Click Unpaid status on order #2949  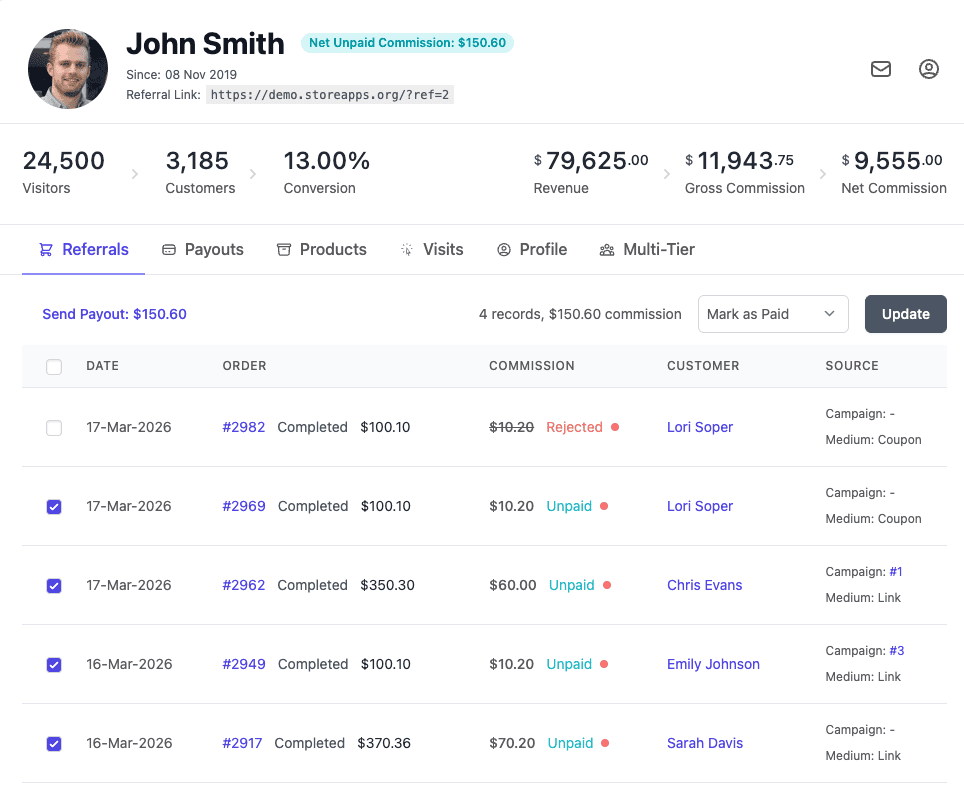[569, 664]
